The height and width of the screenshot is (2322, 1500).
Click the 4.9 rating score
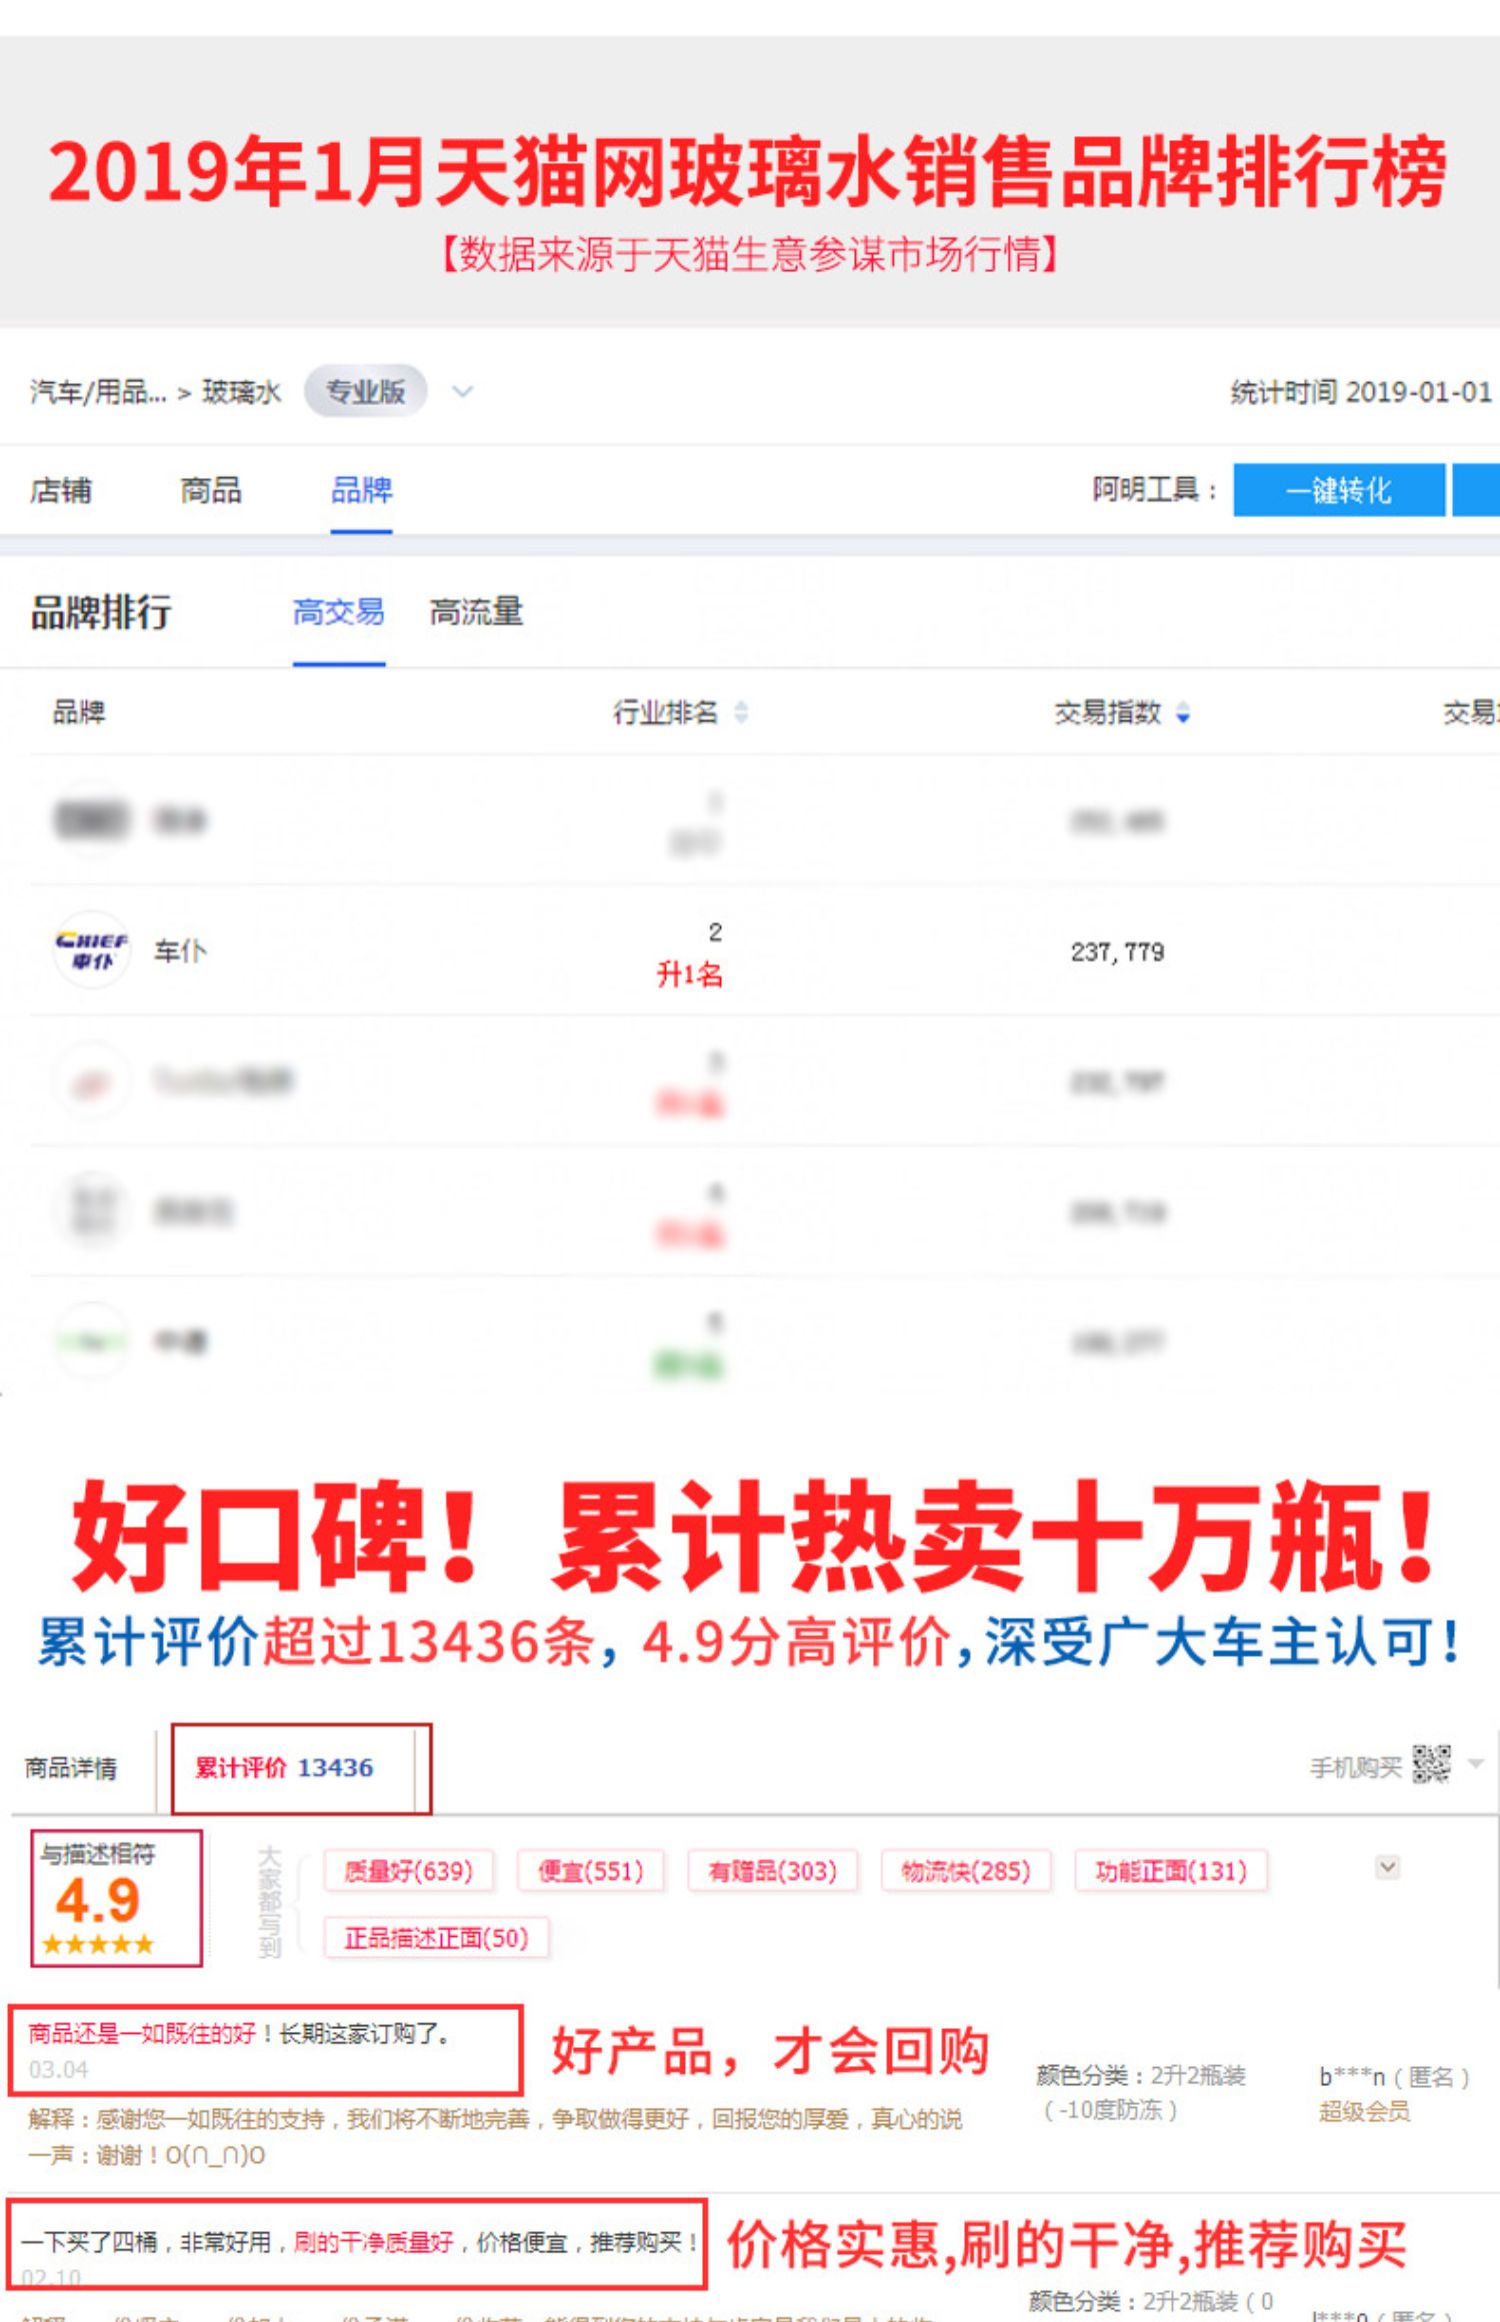click(x=98, y=1899)
